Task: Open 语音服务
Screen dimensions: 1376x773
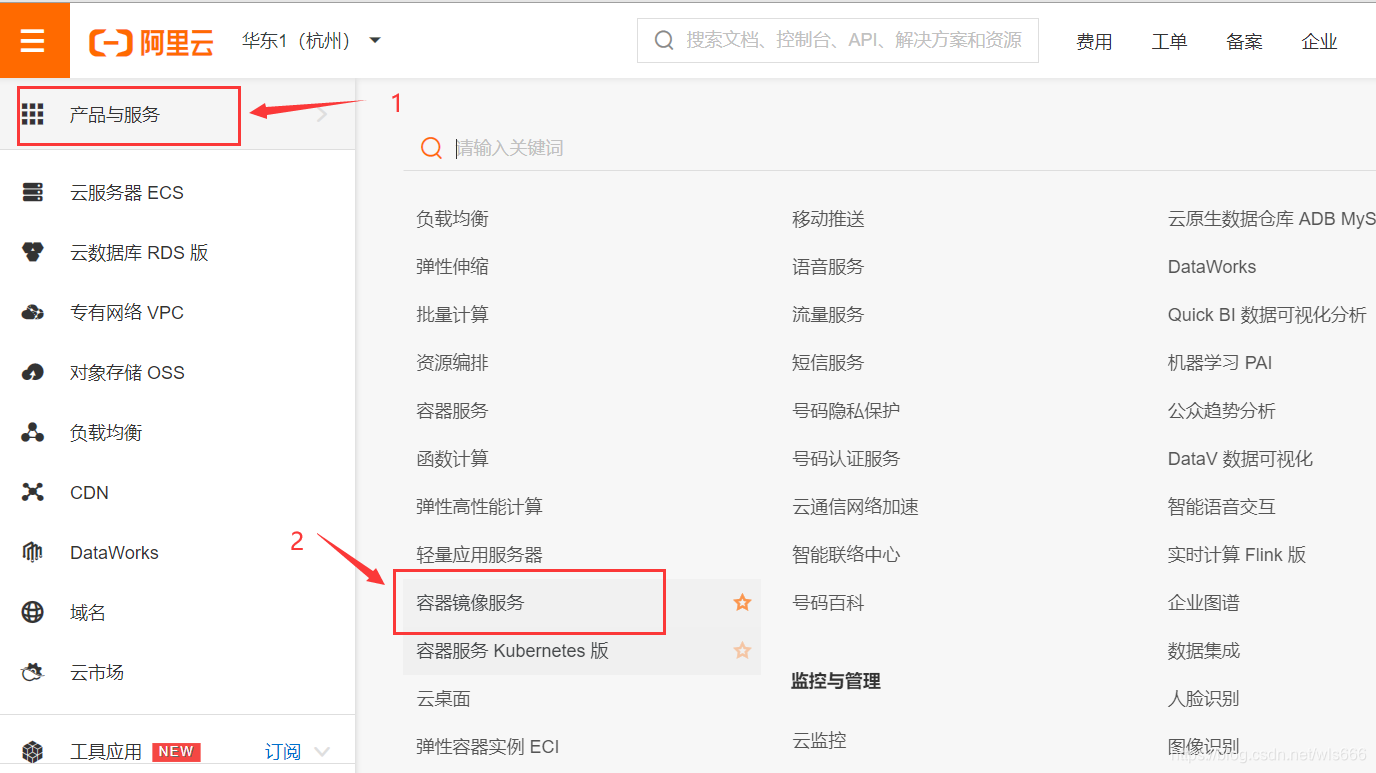Action: (828, 267)
